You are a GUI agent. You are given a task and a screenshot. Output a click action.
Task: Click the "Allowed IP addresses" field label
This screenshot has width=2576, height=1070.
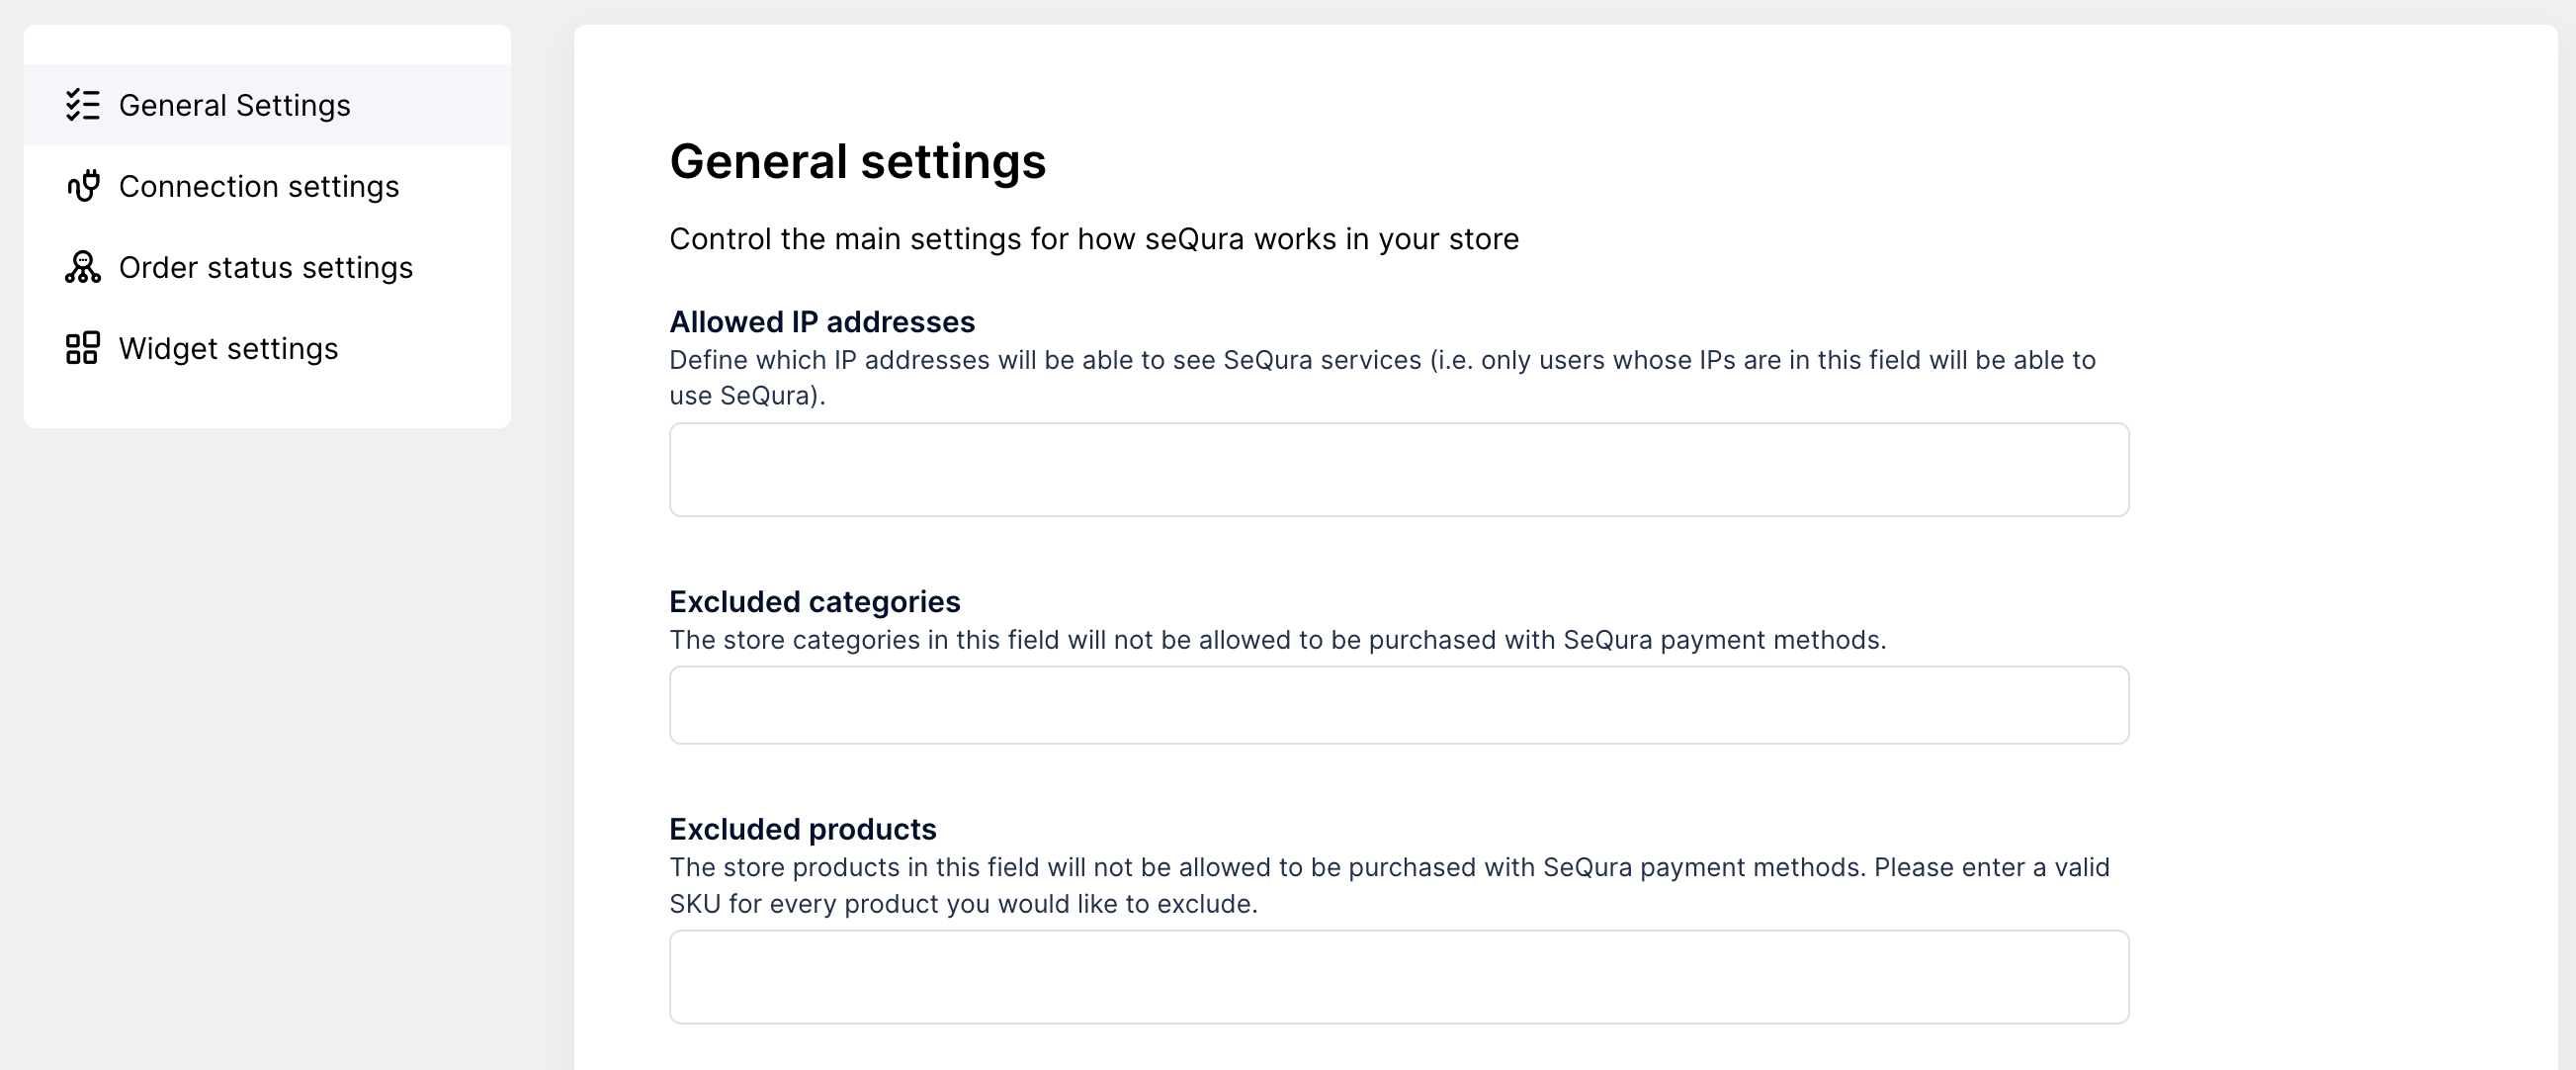pos(821,322)
